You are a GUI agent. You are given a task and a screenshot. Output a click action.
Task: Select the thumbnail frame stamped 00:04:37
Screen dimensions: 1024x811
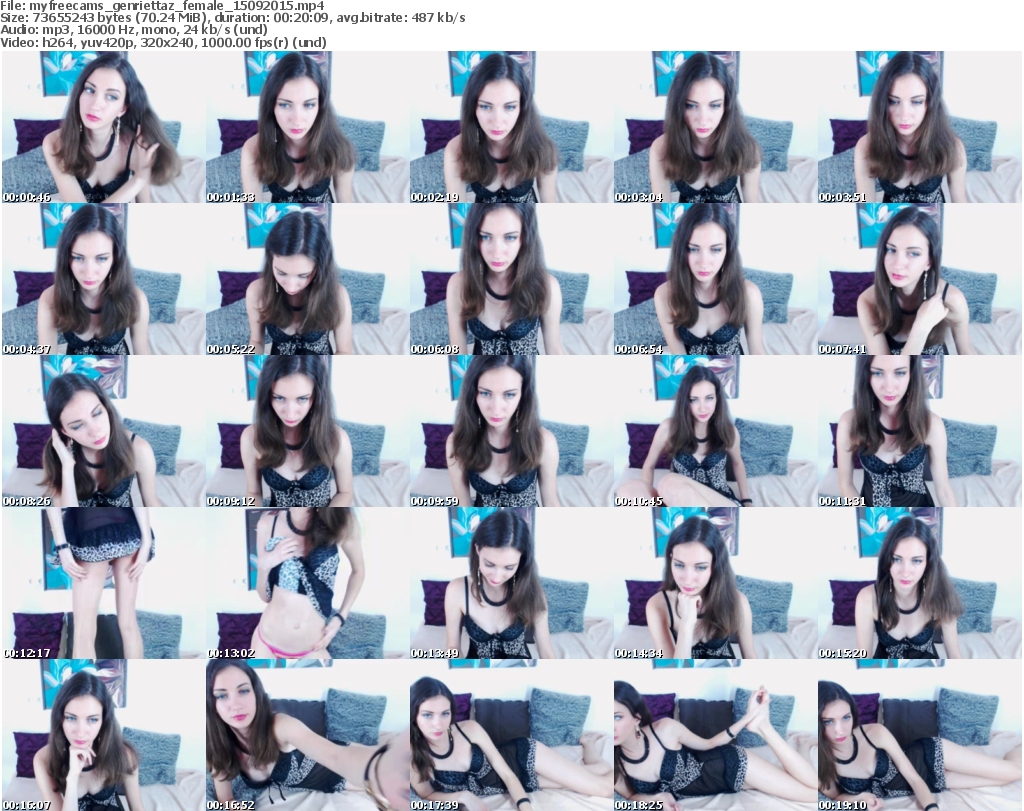pos(103,279)
